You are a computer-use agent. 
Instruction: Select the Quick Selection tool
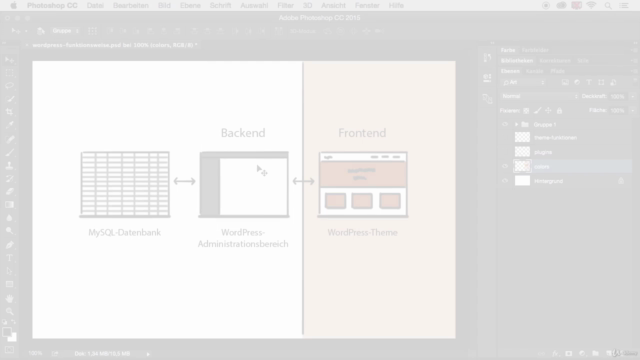[x=9, y=99]
